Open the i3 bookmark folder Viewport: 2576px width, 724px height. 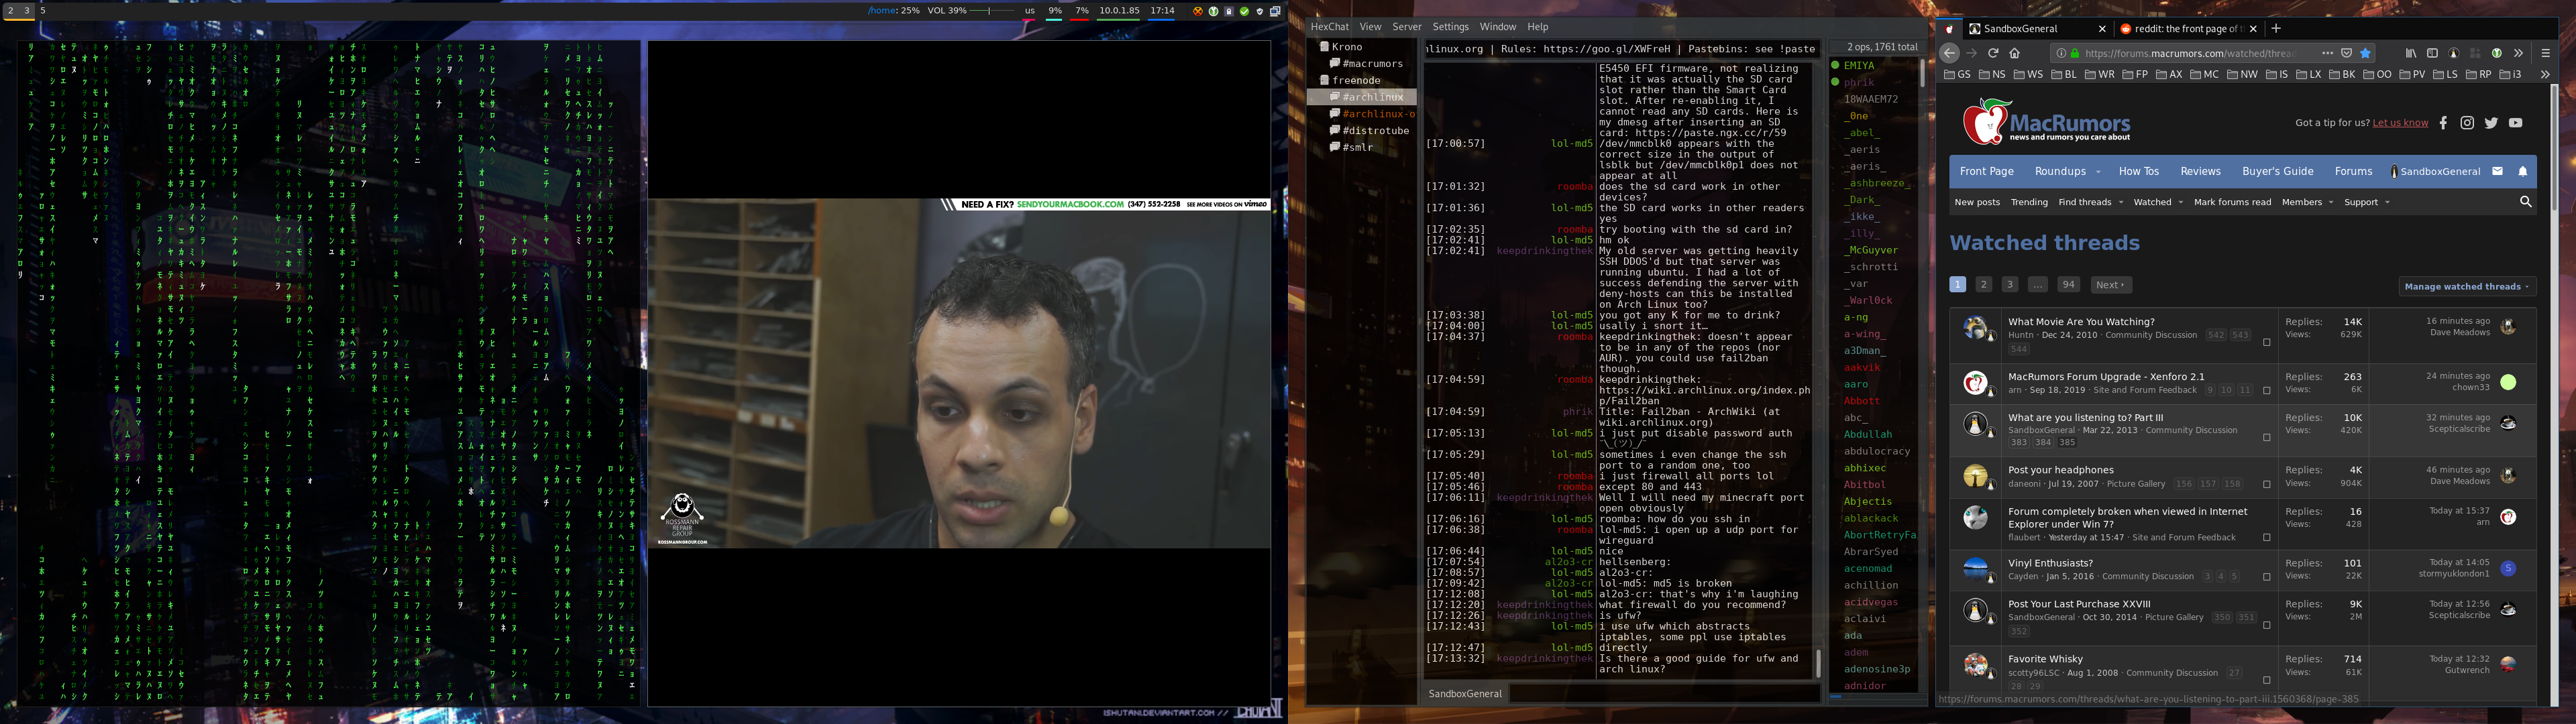click(x=2510, y=74)
